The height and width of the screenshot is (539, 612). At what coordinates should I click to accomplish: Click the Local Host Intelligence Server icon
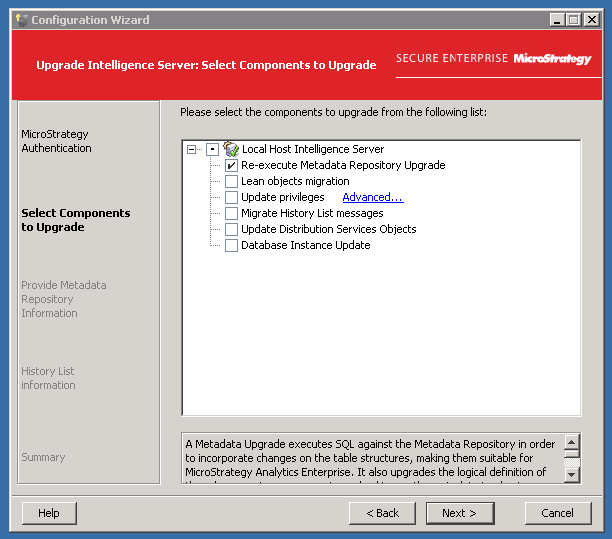pyautogui.click(x=231, y=149)
